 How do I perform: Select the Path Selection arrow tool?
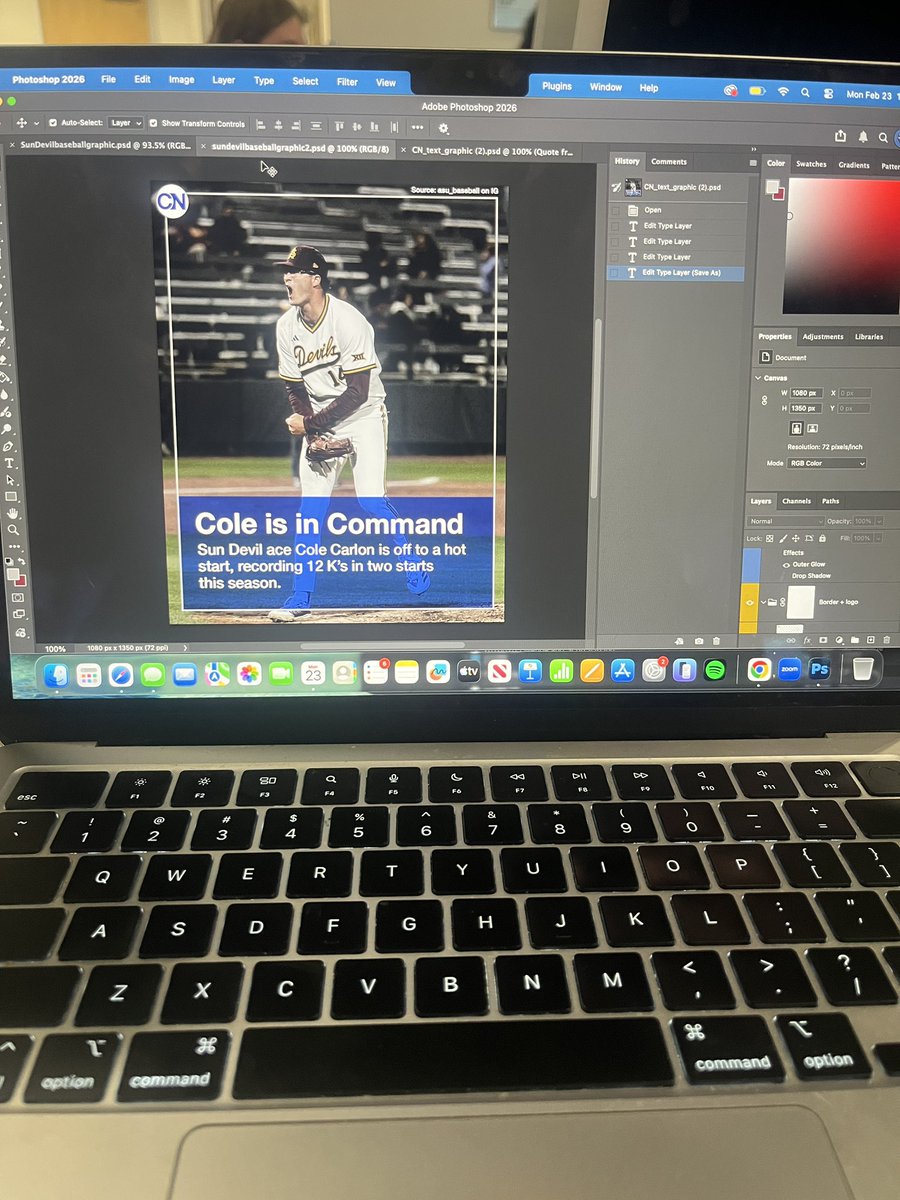[10, 480]
